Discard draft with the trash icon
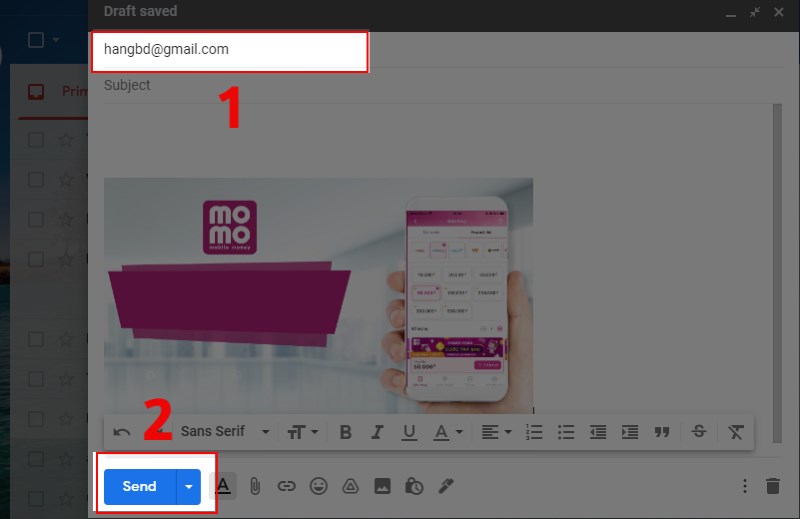The height and width of the screenshot is (519, 800). click(x=773, y=486)
